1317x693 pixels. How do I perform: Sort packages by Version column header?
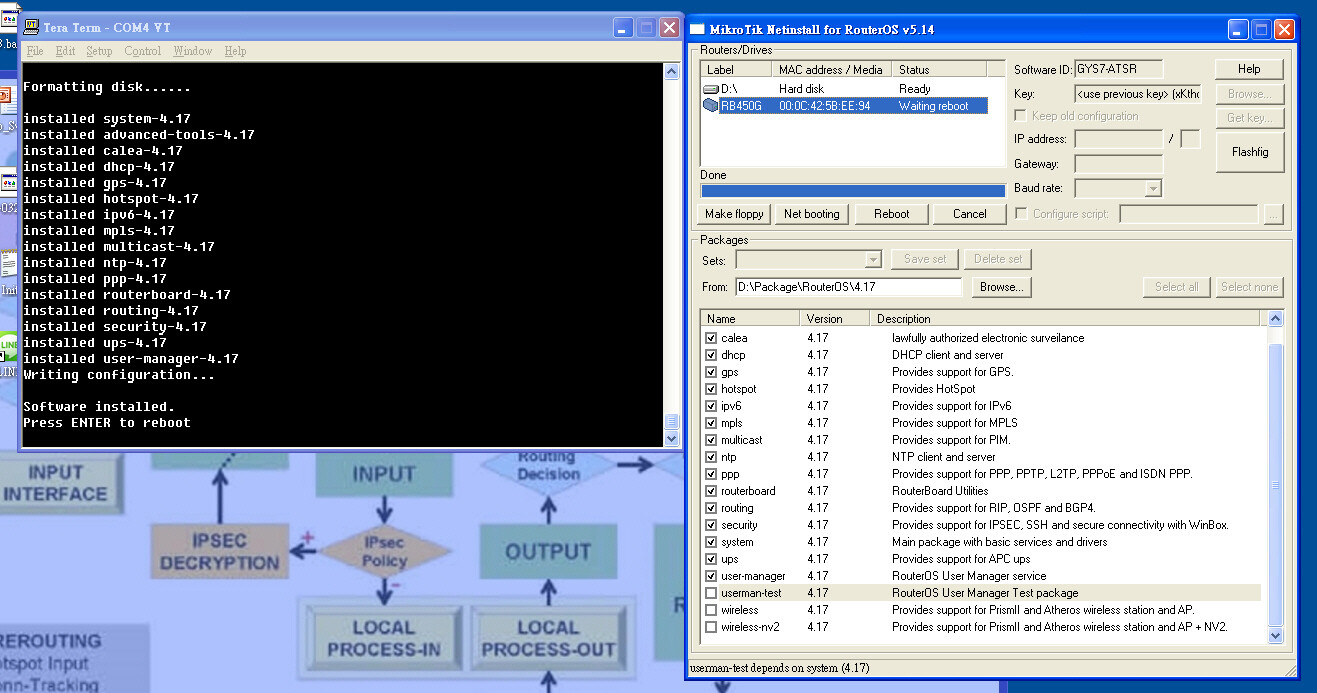835,319
